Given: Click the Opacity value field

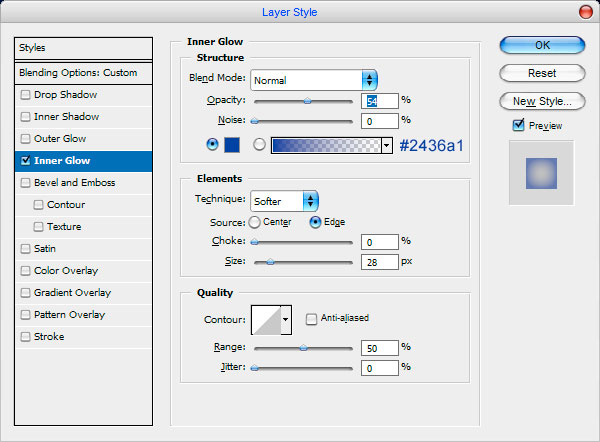Looking at the screenshot, I should [380, 101].
